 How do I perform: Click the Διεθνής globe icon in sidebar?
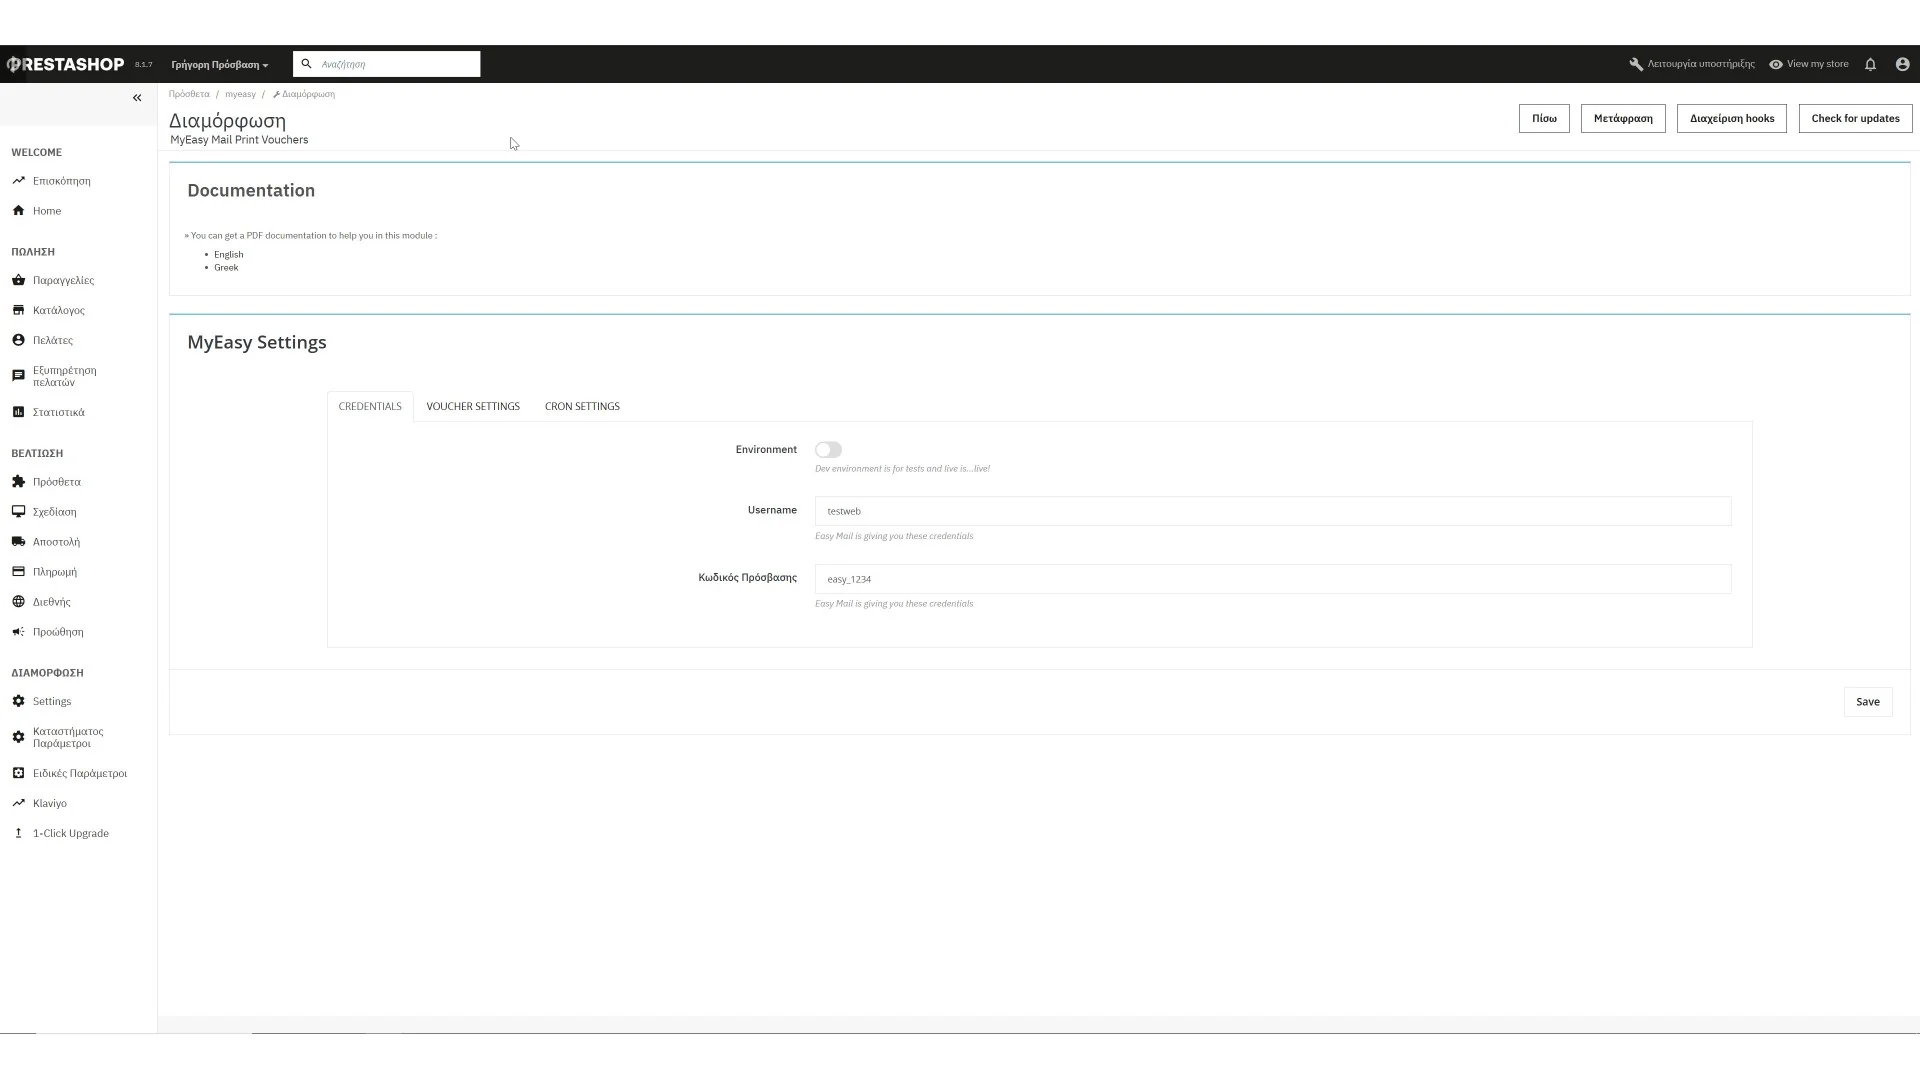[x=18, y=602]
